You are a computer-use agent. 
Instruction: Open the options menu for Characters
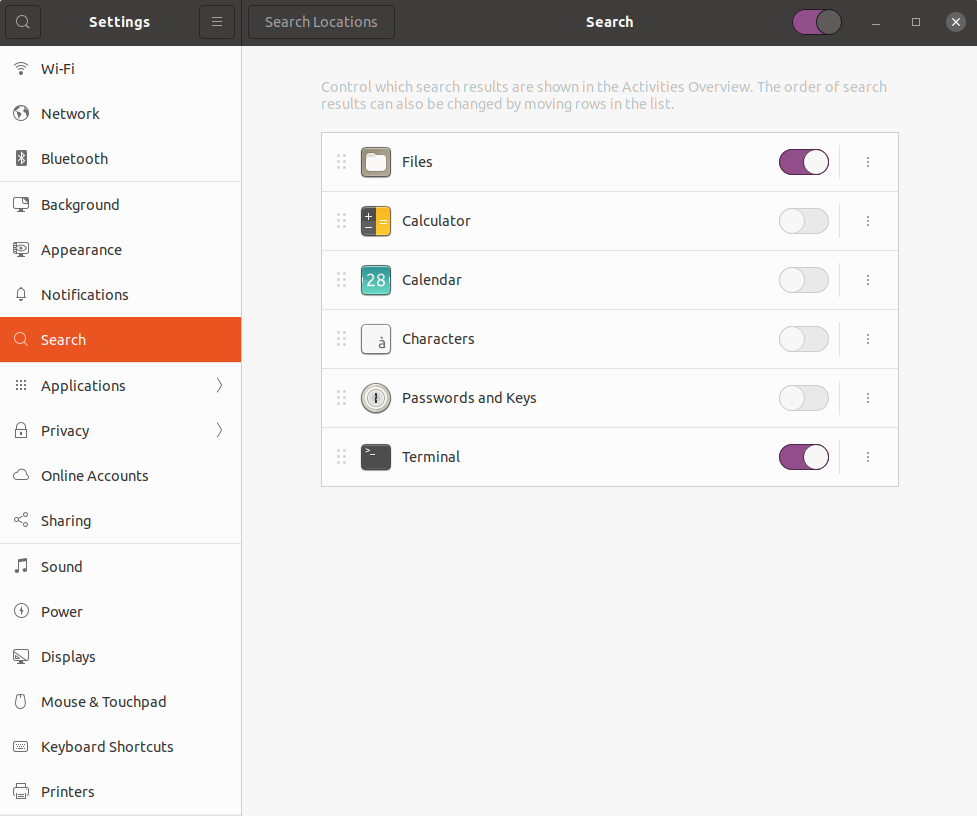(x=867, y=339)
